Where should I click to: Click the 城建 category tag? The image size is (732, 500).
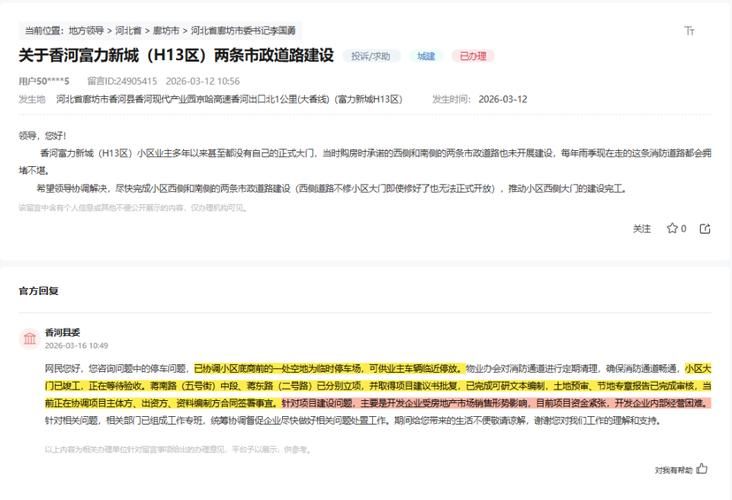click(x=426, y=56)
